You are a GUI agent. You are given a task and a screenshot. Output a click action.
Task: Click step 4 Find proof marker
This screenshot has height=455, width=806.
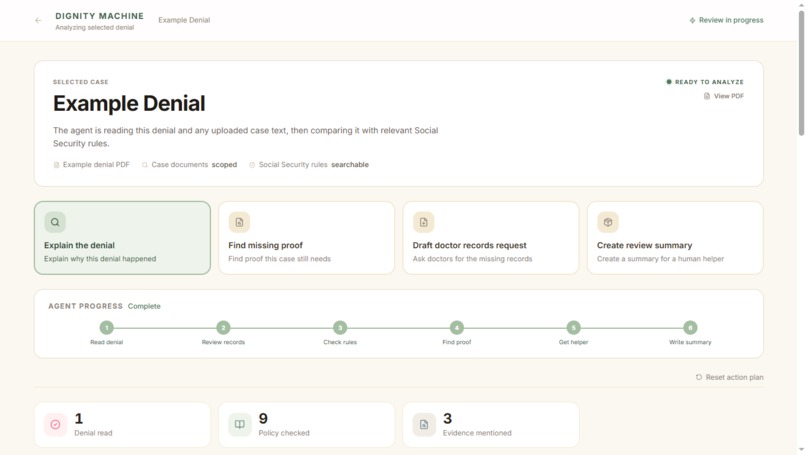click(x=456, y=327)
